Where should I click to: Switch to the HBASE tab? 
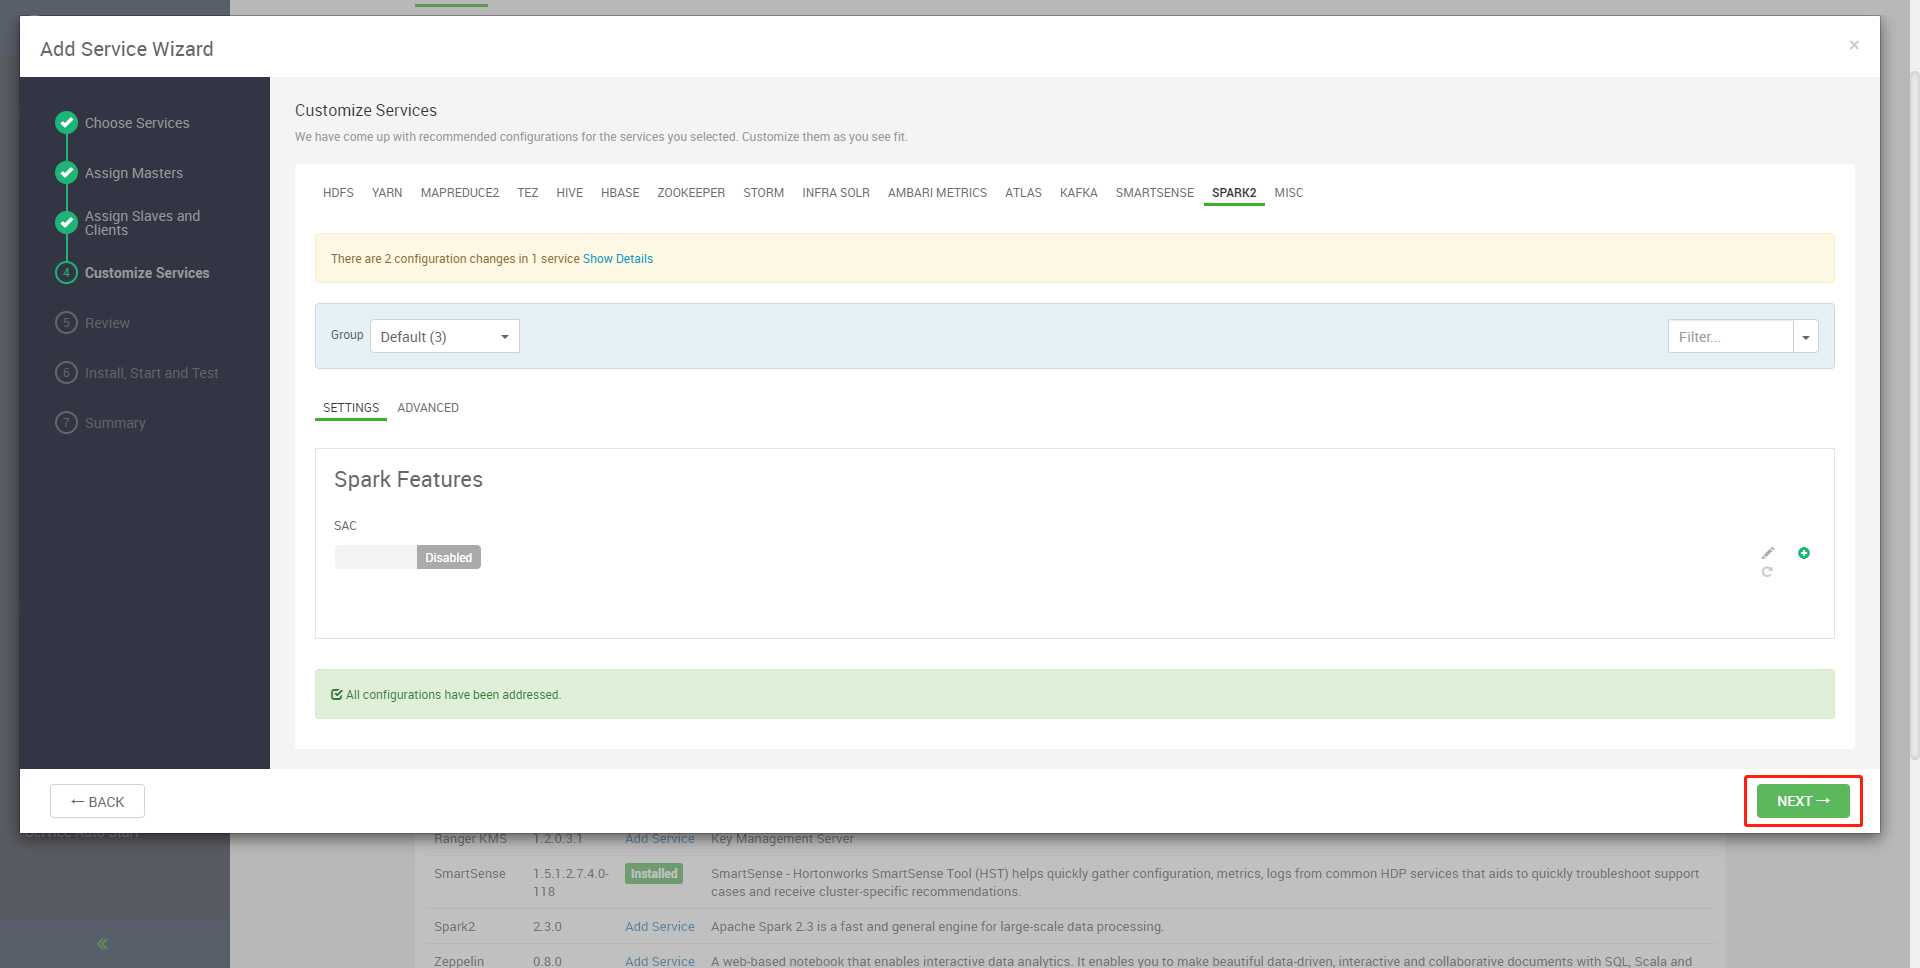[620, 193]
